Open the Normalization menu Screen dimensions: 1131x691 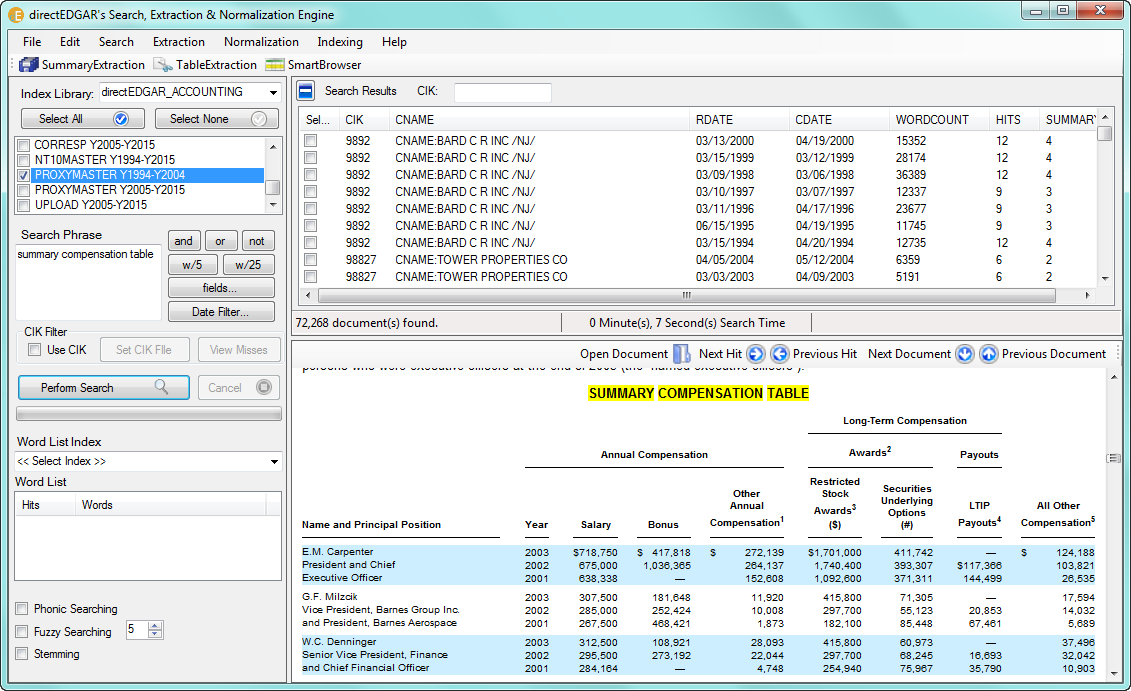[261, 42]
